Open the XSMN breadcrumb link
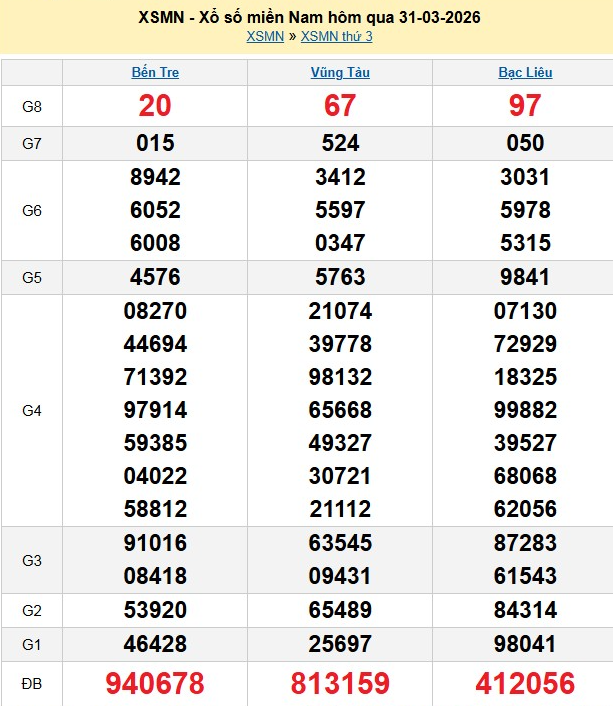 (x=264, y=37)
